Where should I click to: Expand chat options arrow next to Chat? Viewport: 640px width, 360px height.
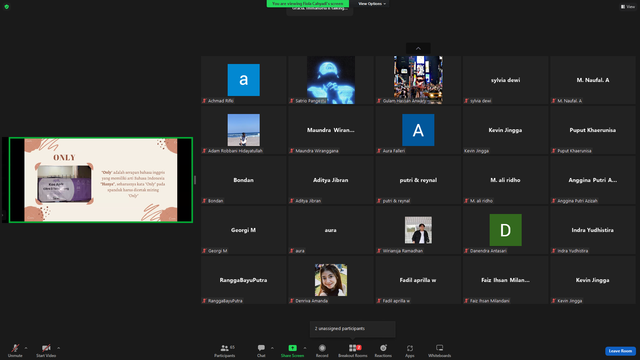point(272,348)
